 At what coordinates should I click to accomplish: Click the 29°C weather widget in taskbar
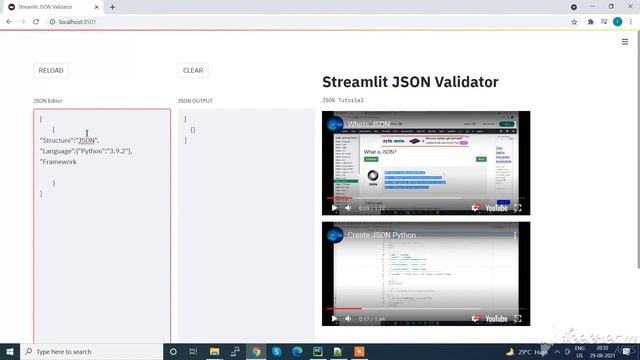(527, 352)
